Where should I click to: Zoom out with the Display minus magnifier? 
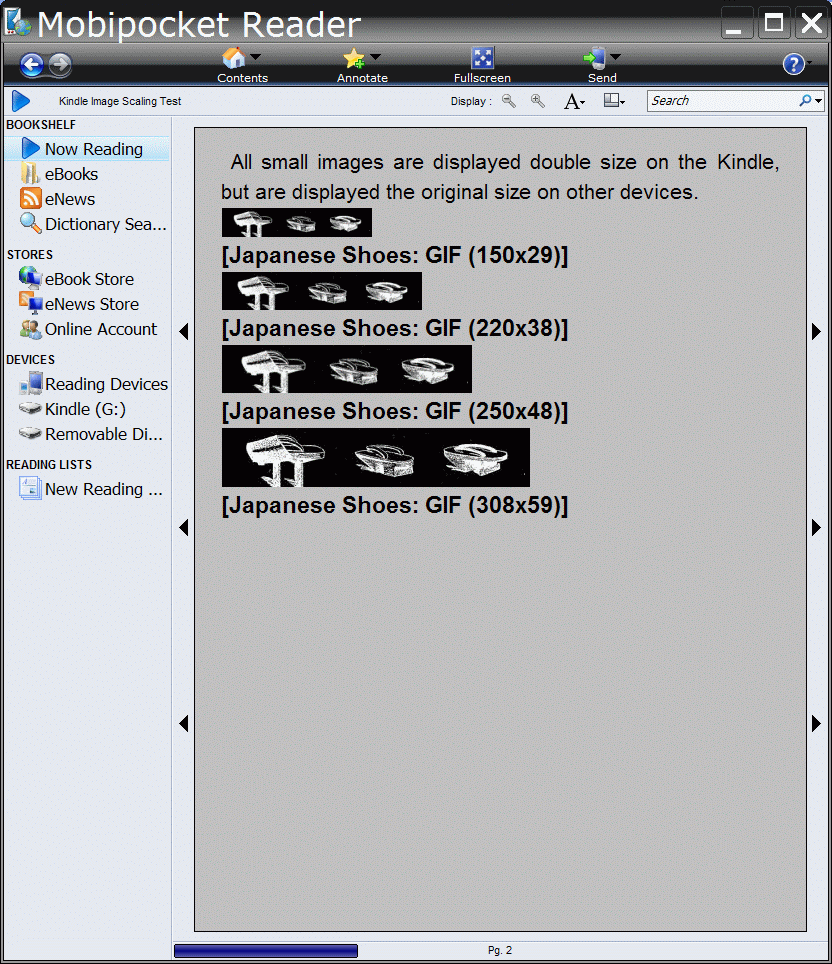pyautogui.click(x=509, y=101)
